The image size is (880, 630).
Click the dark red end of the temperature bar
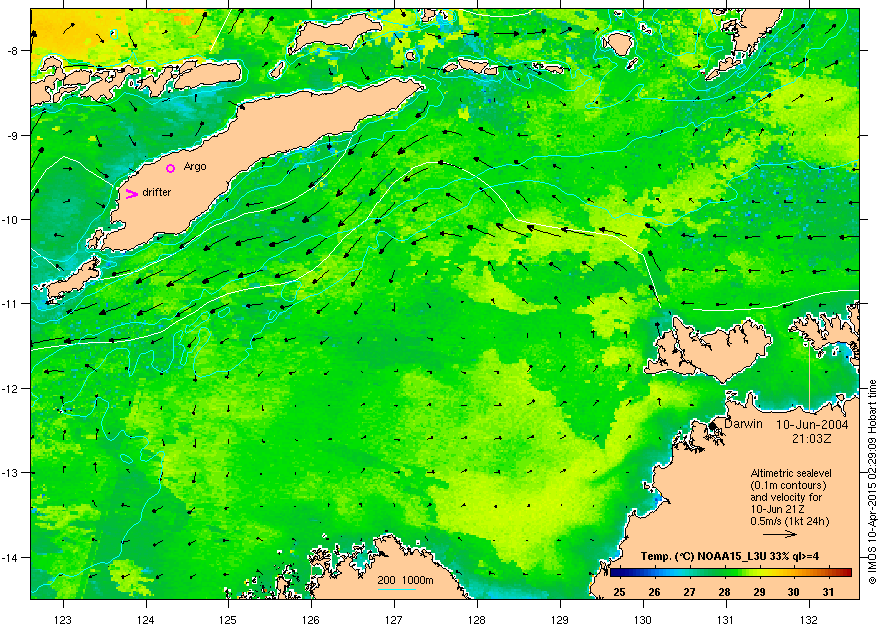click(845, 573)
